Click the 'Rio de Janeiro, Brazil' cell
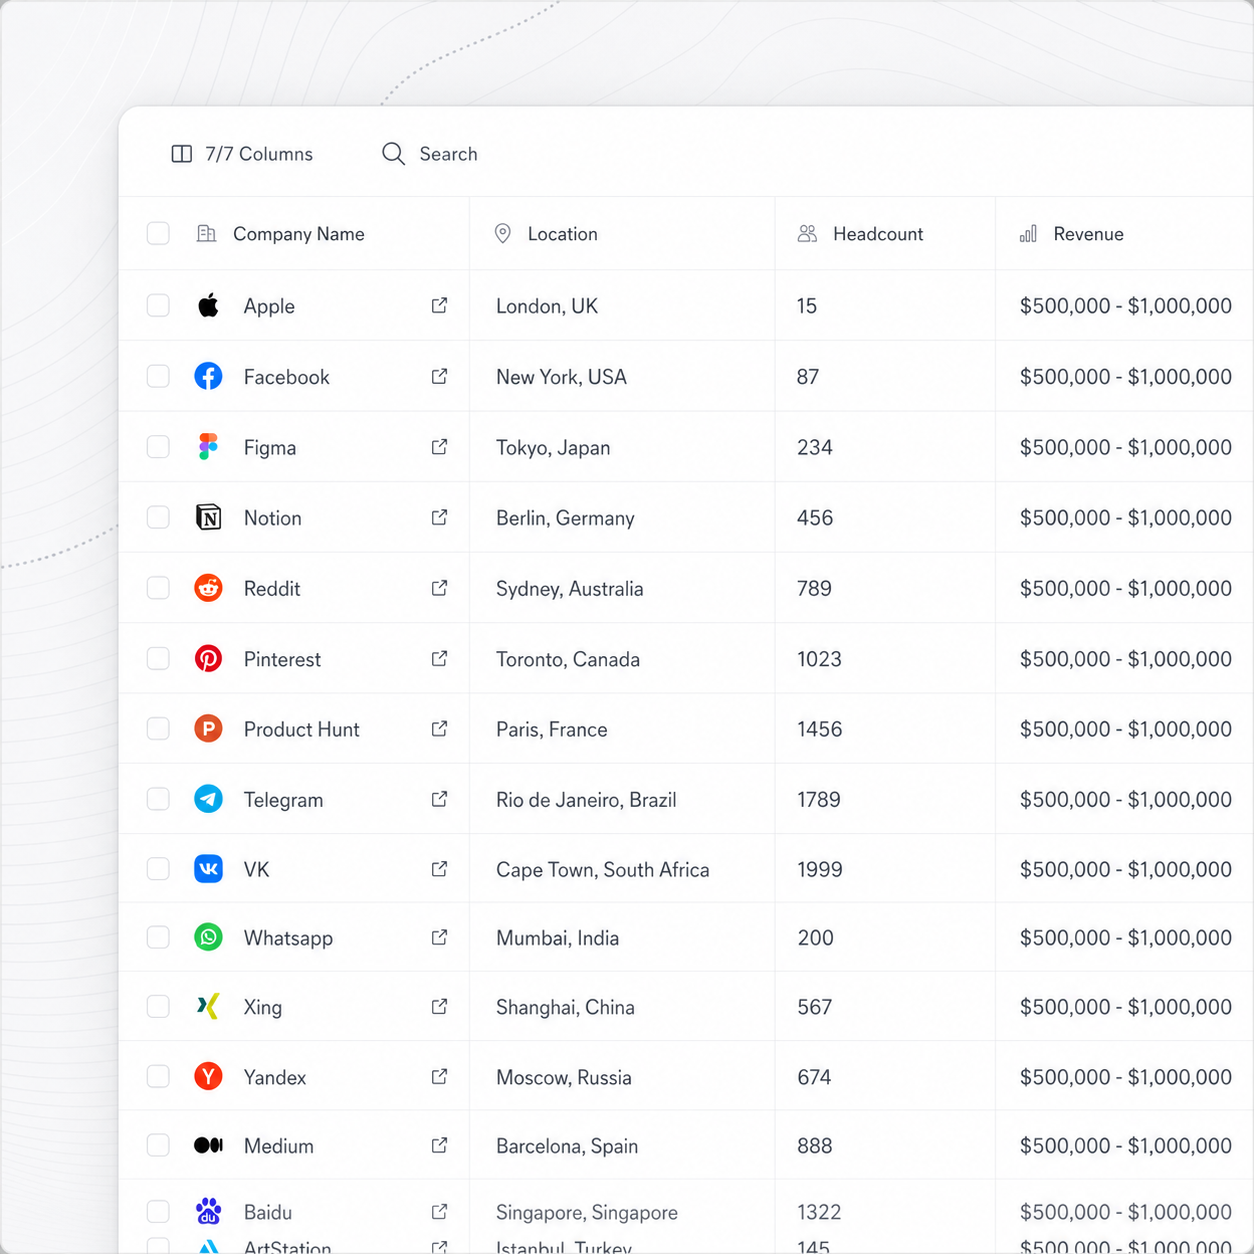Viewport: 1254px width, 1254px height. point(586,800)
